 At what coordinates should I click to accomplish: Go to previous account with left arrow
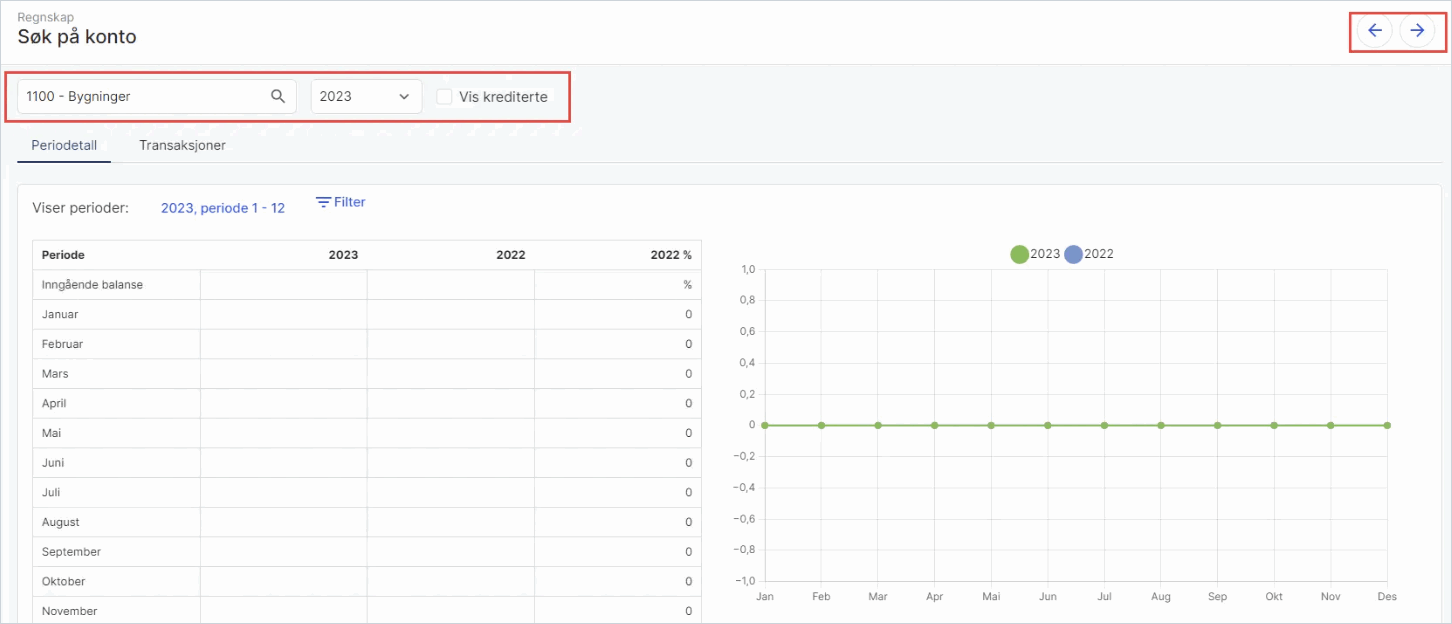coord(1375,31)
